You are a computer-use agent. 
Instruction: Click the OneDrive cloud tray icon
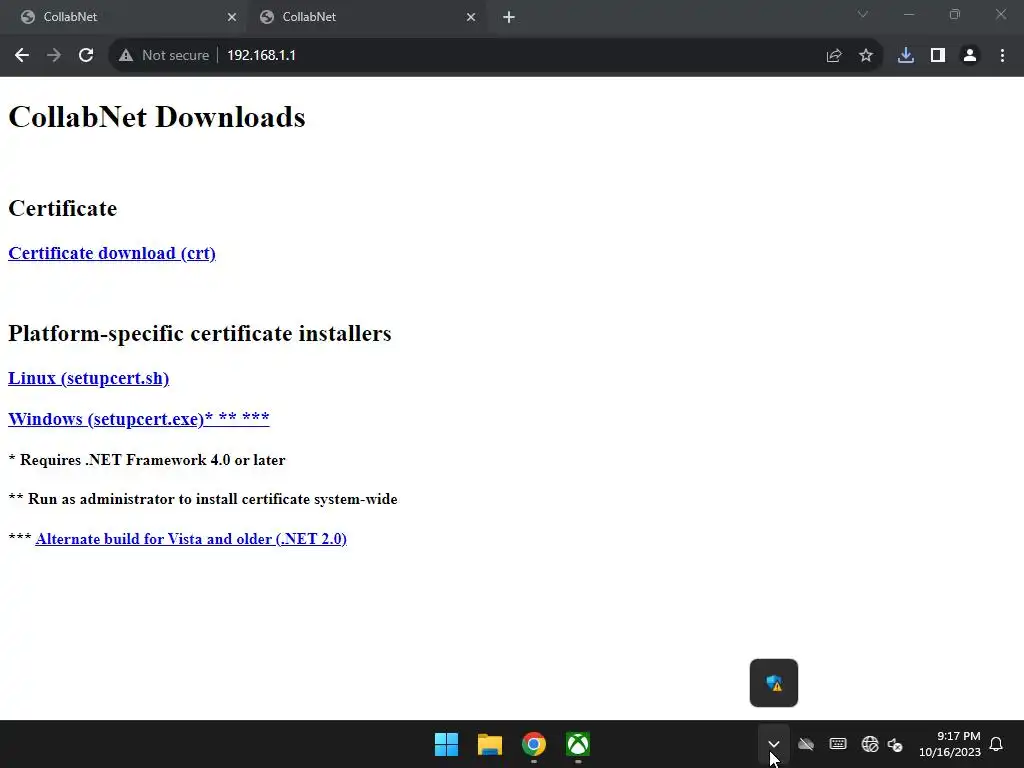[x=806, y=744]
